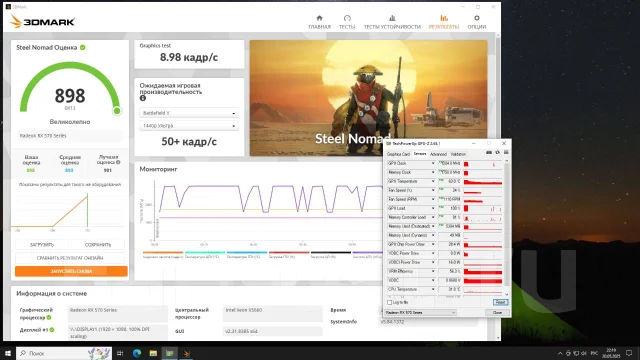
Task: Click 8.98 кадр/с graphics test result
Action: click(189, 58)
